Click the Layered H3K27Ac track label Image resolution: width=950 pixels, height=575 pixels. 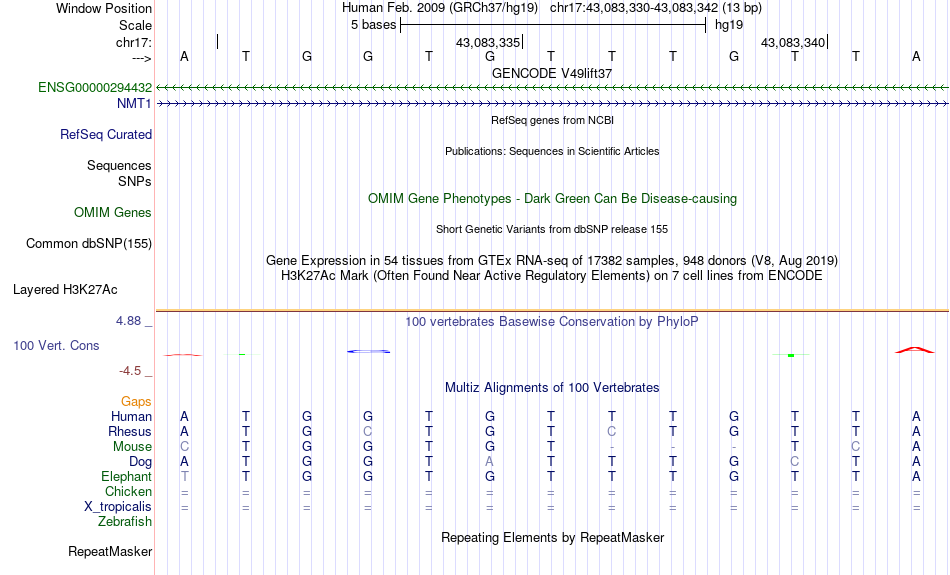pyautogui.click(x=65, y=290)
